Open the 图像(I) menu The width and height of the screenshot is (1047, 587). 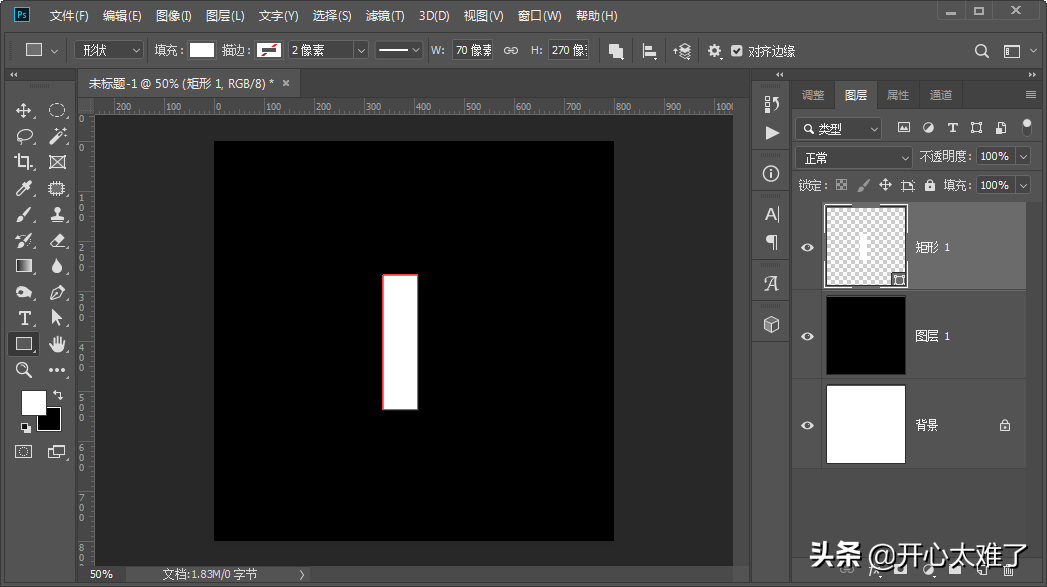pos(174,15)
